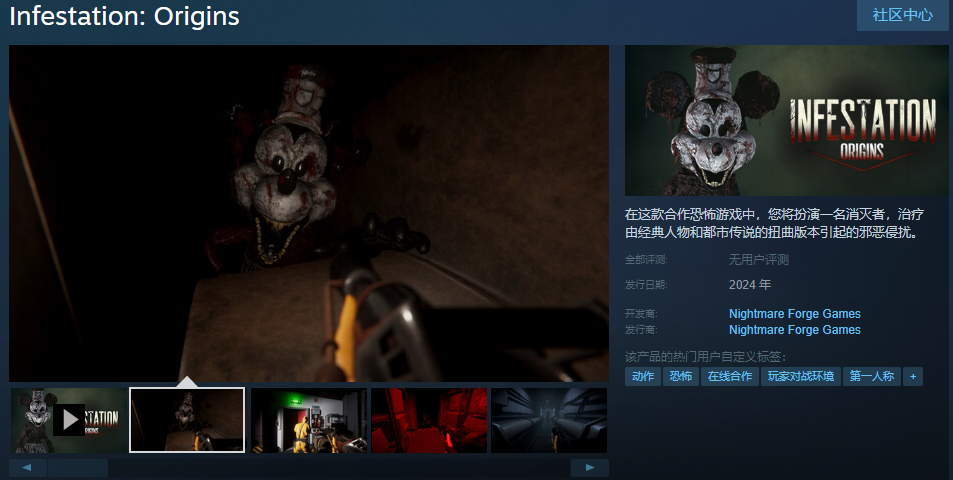This screenshot has height=480, width=953.
Task: Click the 玩家对战环境 tag
Action: [x=800, y=376]
